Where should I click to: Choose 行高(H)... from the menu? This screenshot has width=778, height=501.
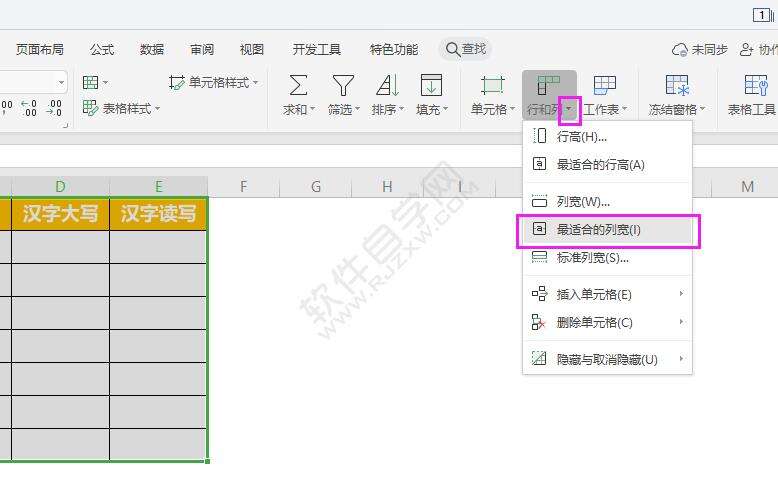click(607, 136)
